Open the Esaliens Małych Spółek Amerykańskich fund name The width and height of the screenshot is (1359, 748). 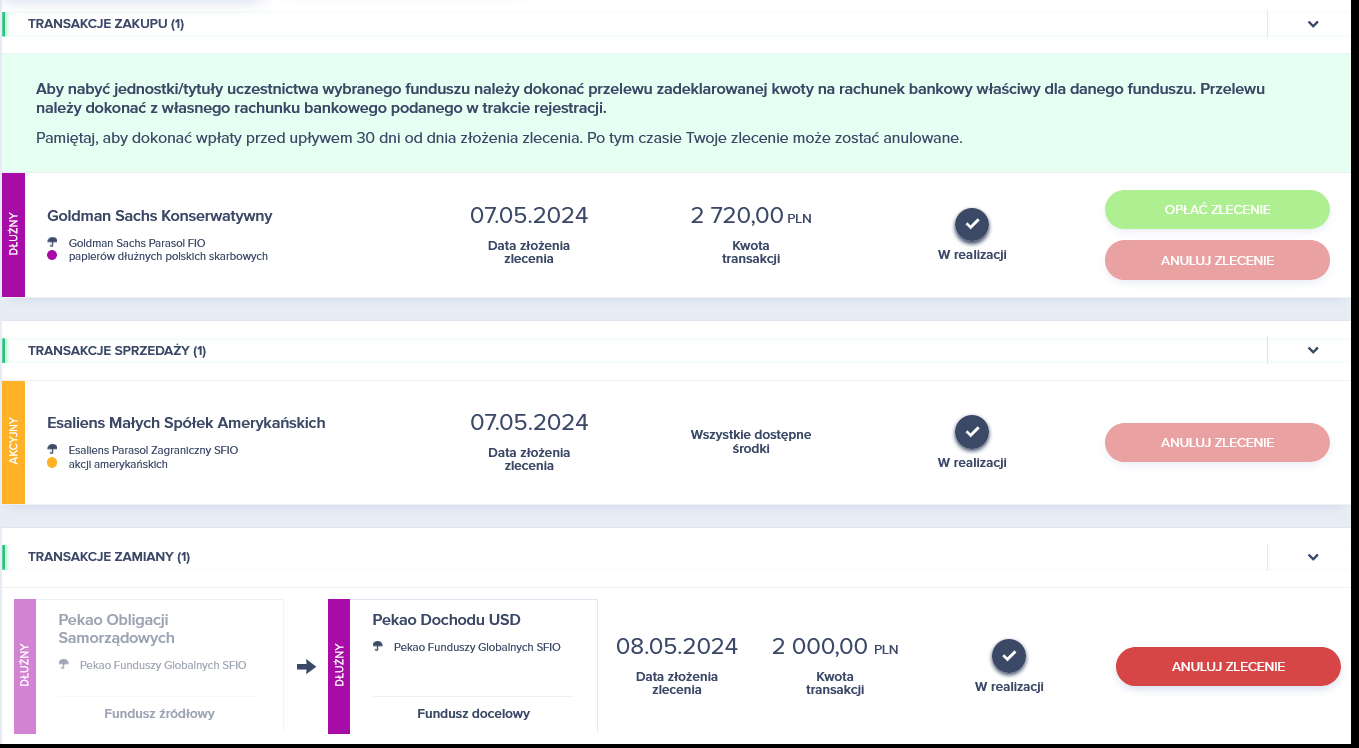[x=186, y=423]
